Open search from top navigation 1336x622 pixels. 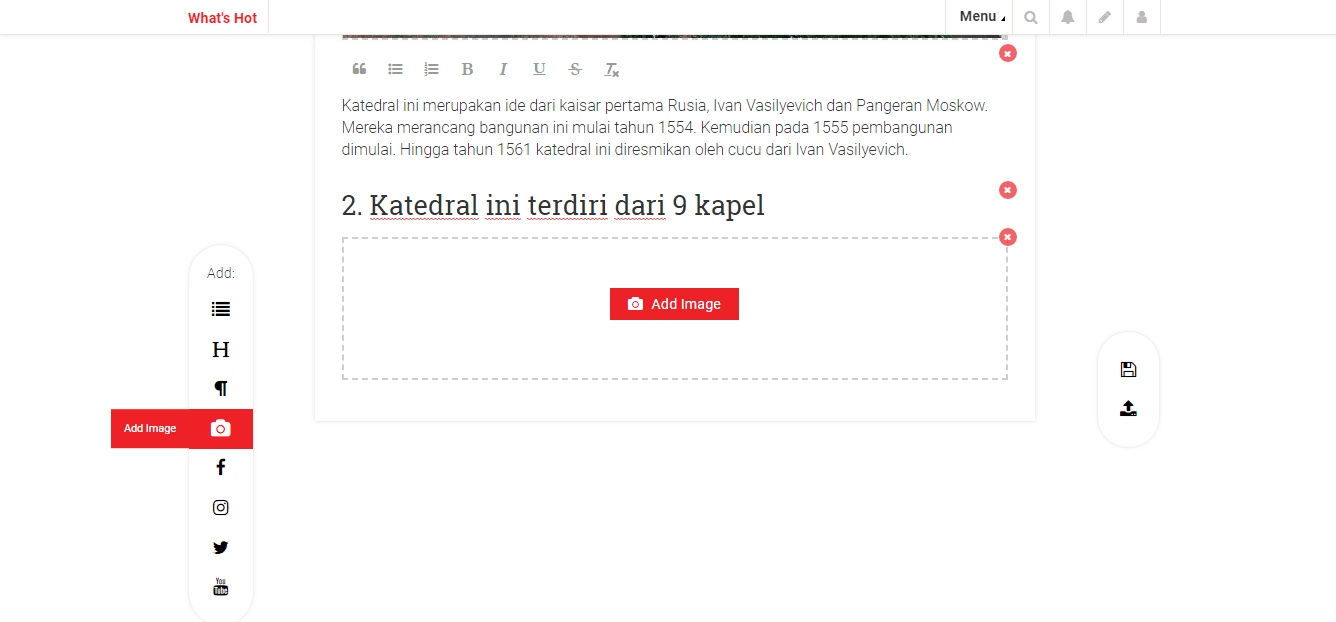[1031, 17]
